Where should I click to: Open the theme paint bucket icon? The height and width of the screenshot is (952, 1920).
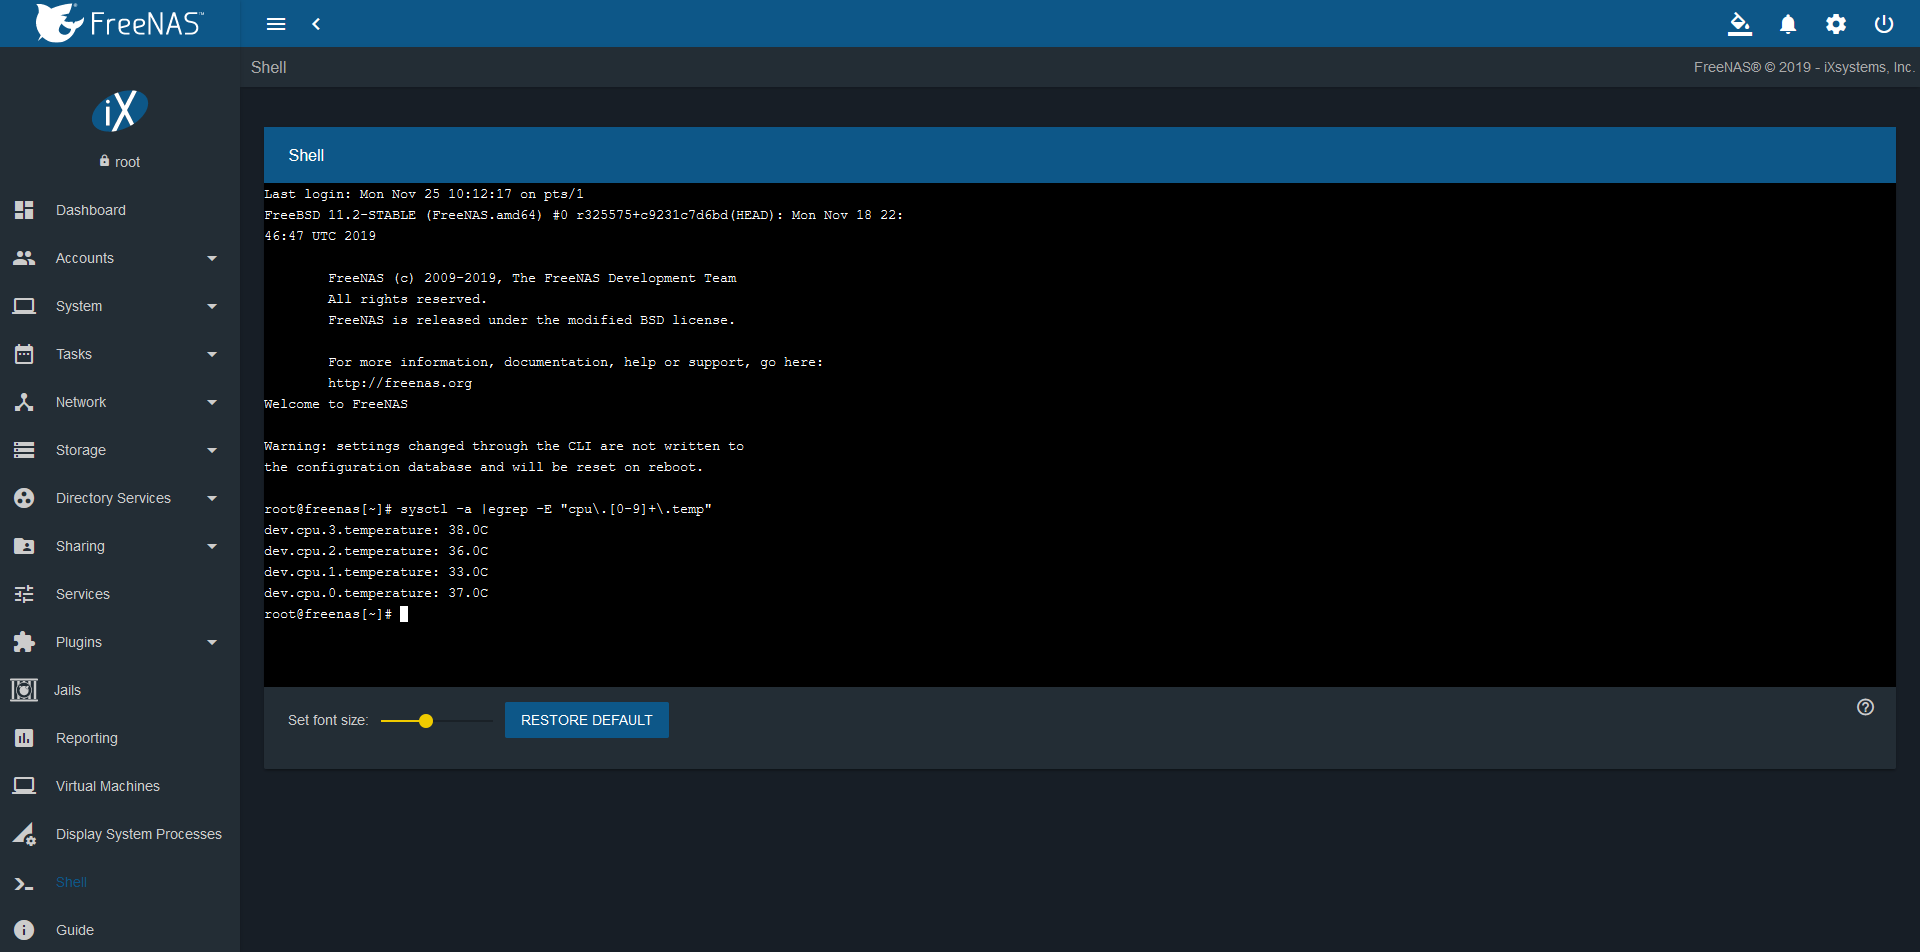[1740, 24]
